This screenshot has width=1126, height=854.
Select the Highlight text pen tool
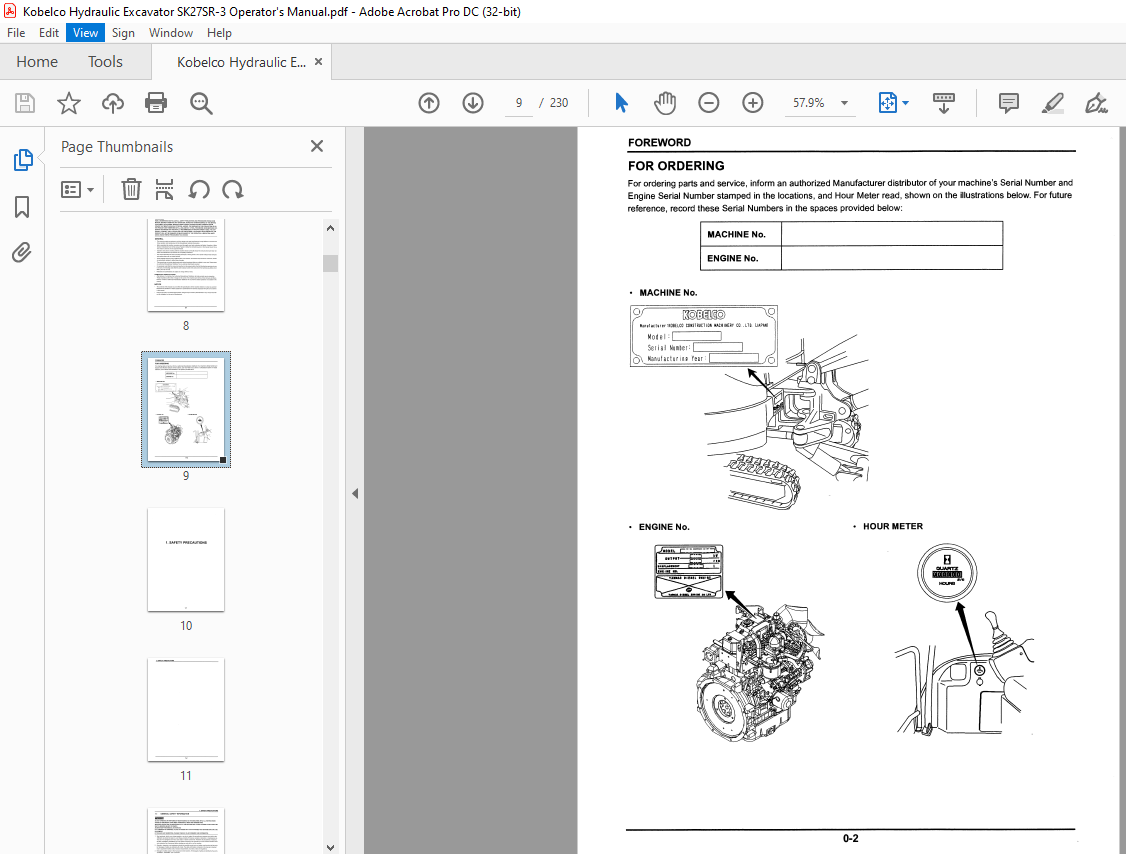coord(1052,103)
